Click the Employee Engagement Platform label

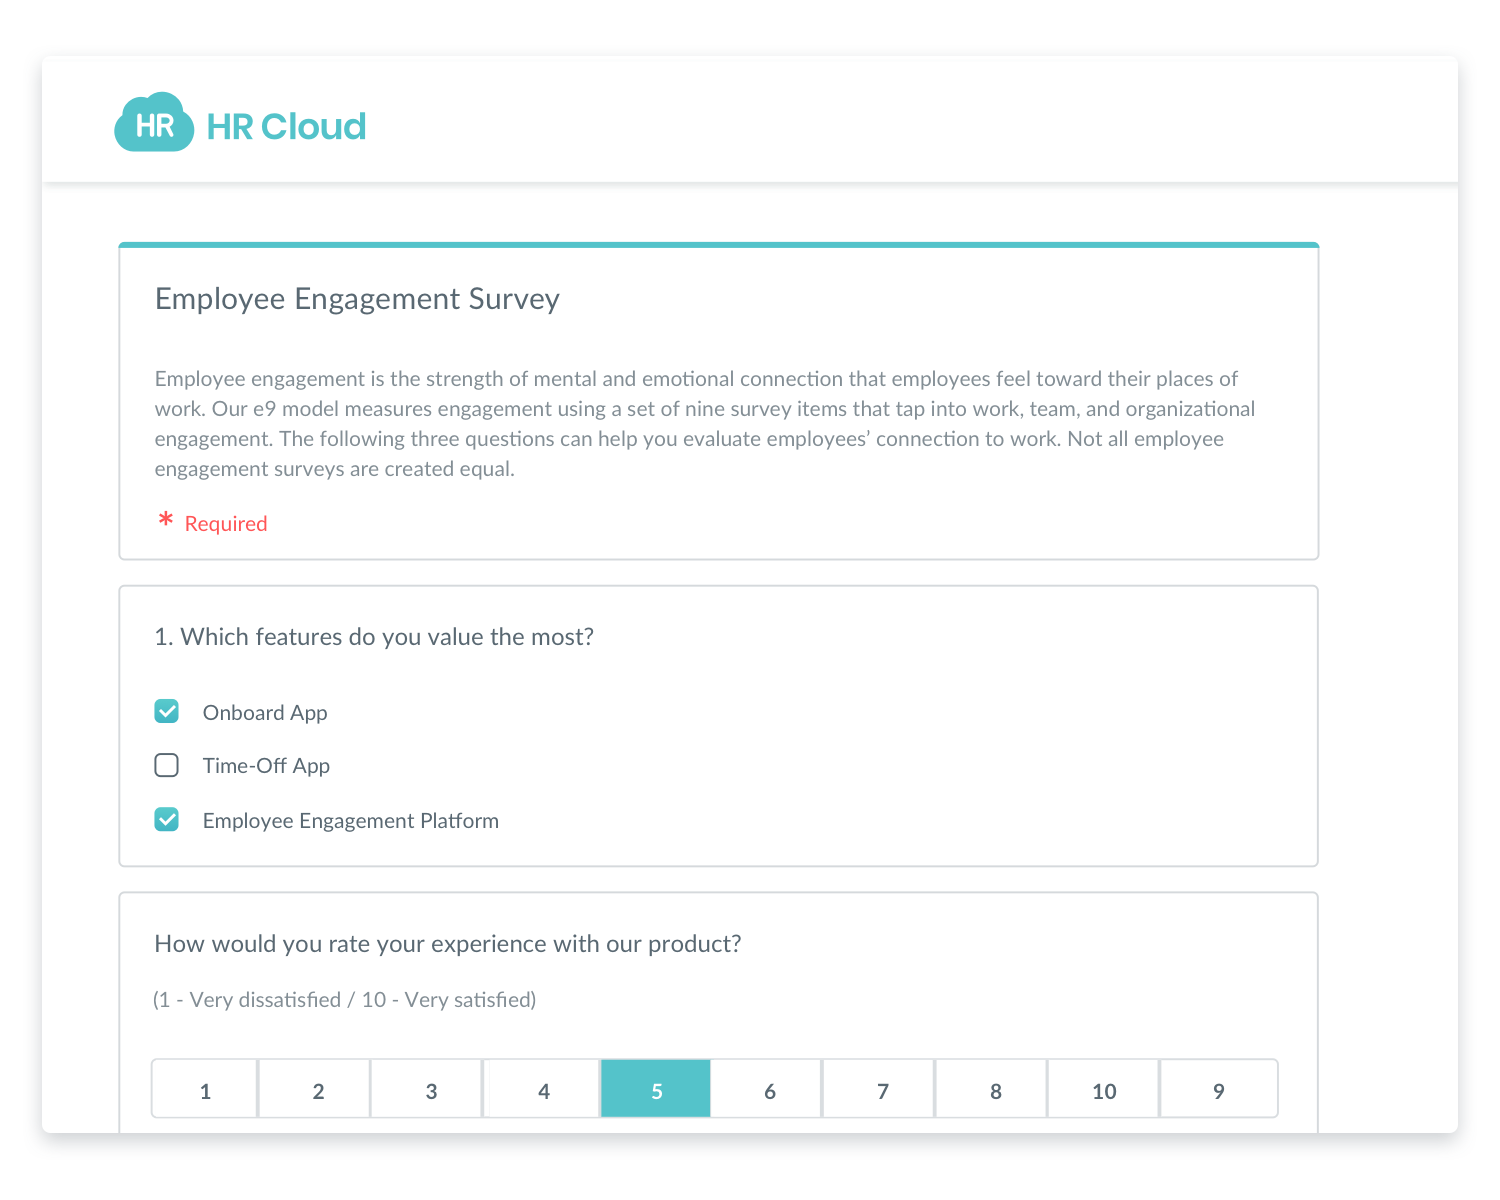[350, 821]
